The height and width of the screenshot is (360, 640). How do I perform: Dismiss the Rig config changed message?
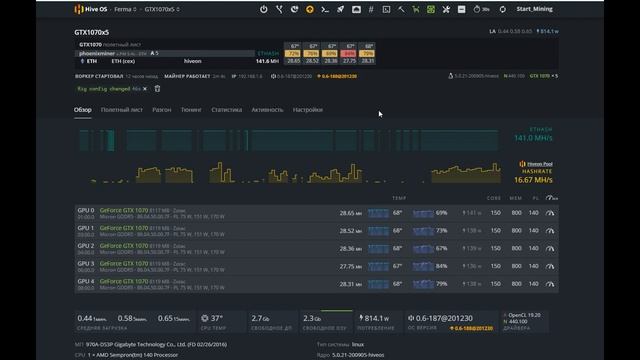pyautogui.click(x=145, y=89)
